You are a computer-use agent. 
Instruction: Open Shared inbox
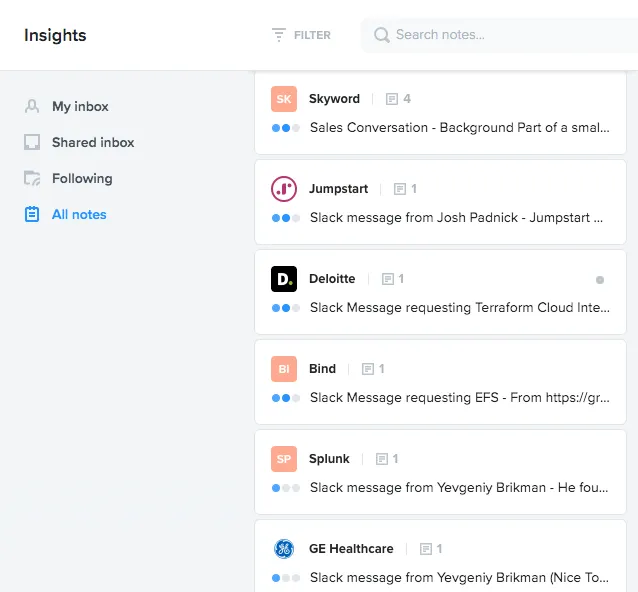[x=93, y=142]
